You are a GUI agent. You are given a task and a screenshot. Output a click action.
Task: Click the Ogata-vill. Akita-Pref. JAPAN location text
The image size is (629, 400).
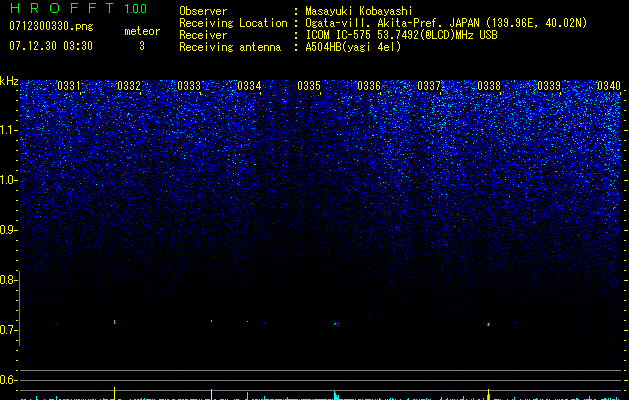(446, 23)
